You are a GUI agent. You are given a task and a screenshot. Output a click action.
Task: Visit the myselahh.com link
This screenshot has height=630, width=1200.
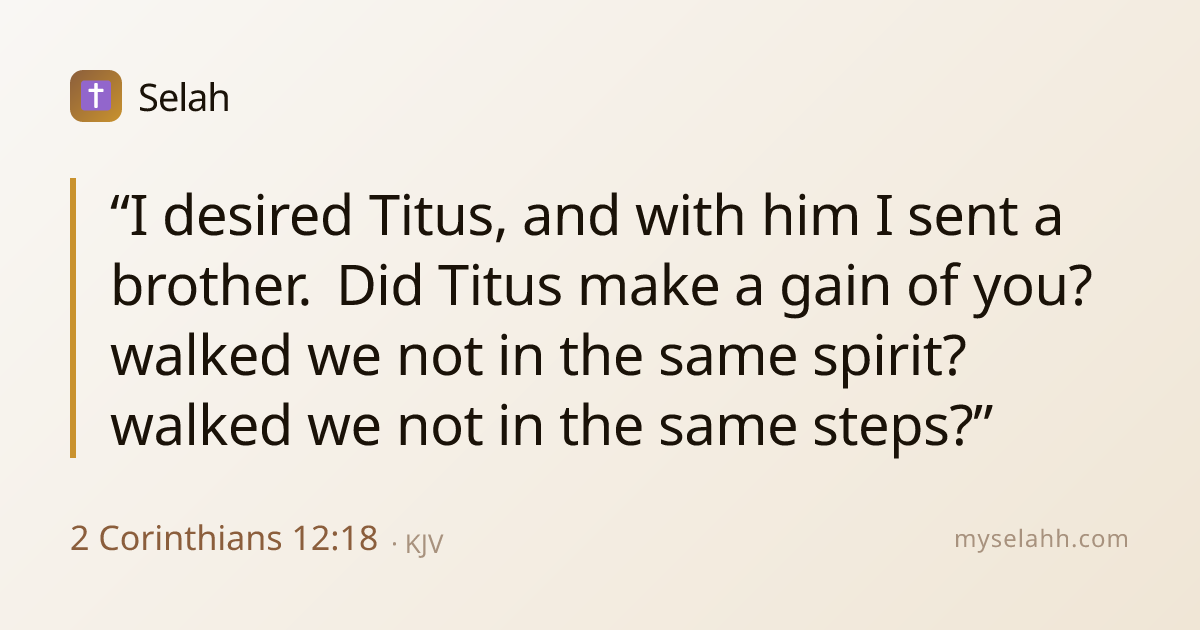click(1041, 539)
